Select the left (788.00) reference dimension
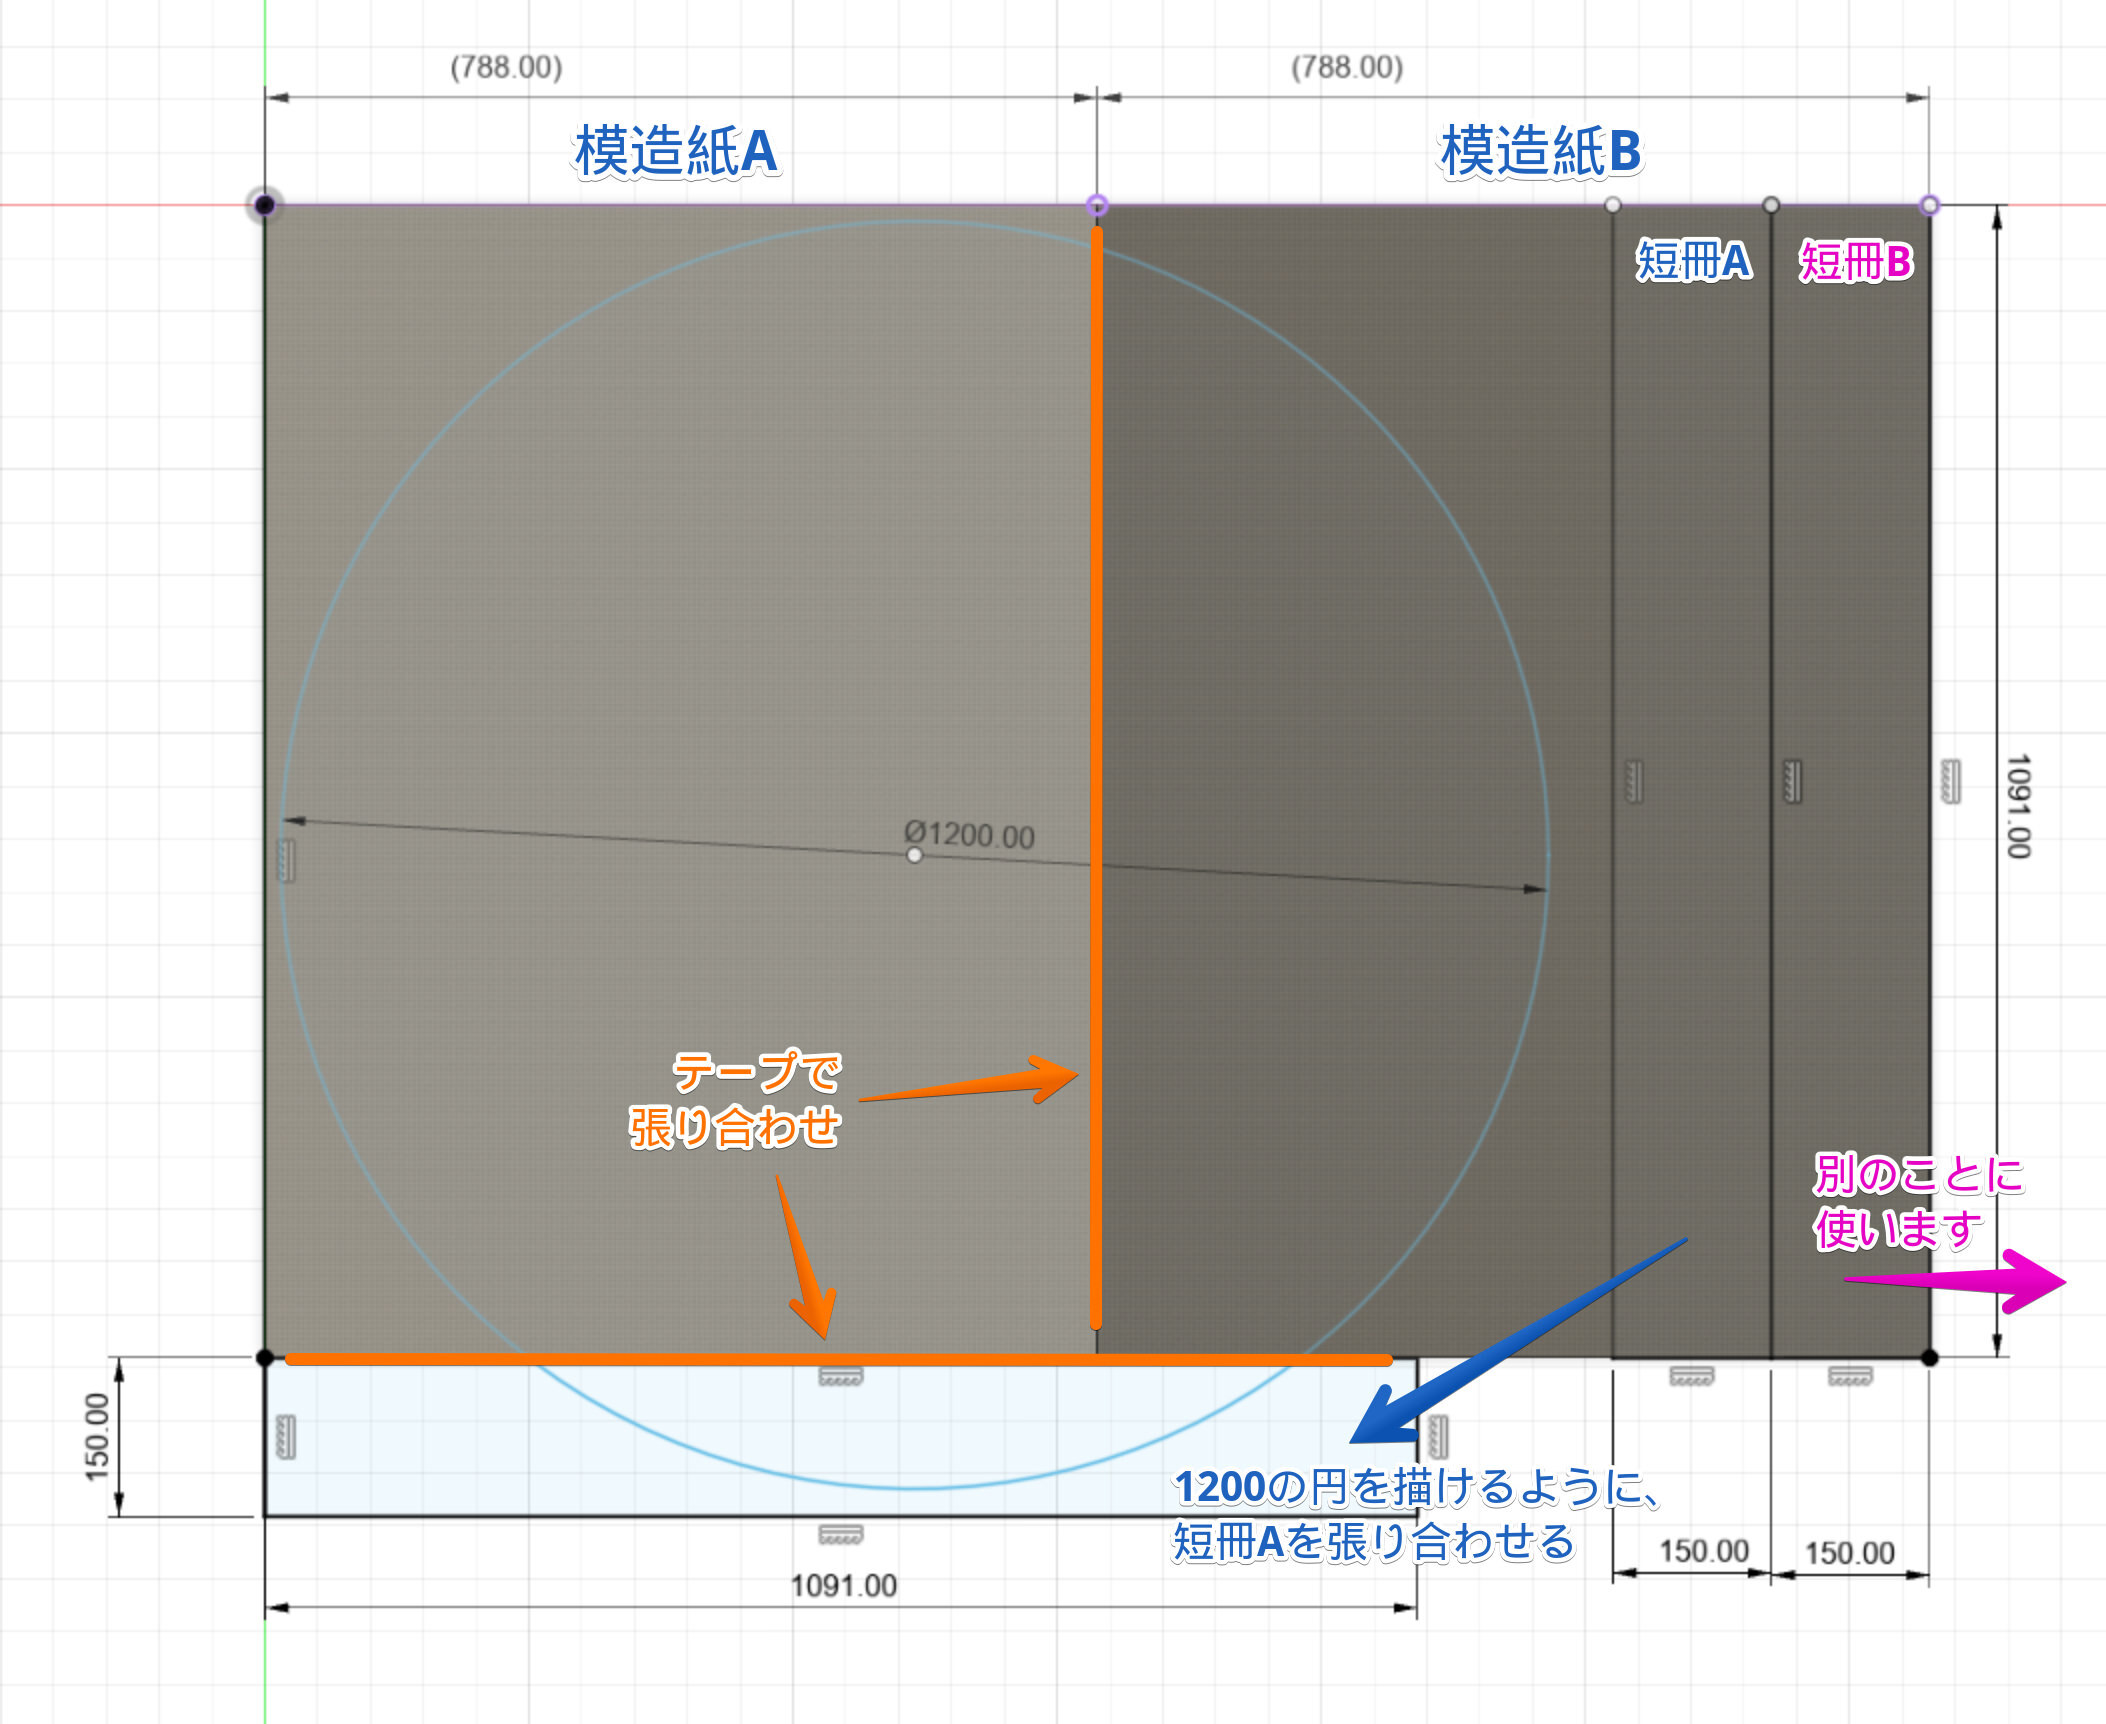 (506, 67)
